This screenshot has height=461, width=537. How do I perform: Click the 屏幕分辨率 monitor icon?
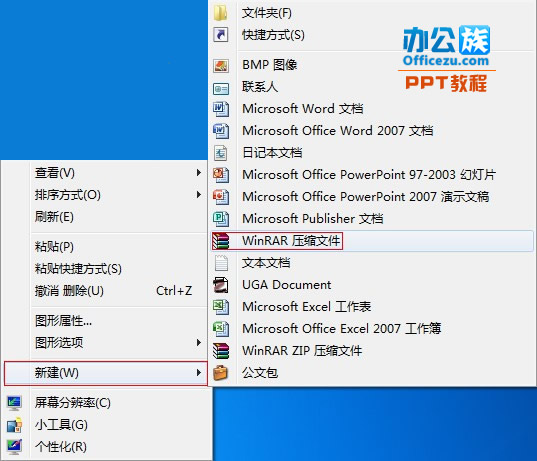[x=14, y=403]
